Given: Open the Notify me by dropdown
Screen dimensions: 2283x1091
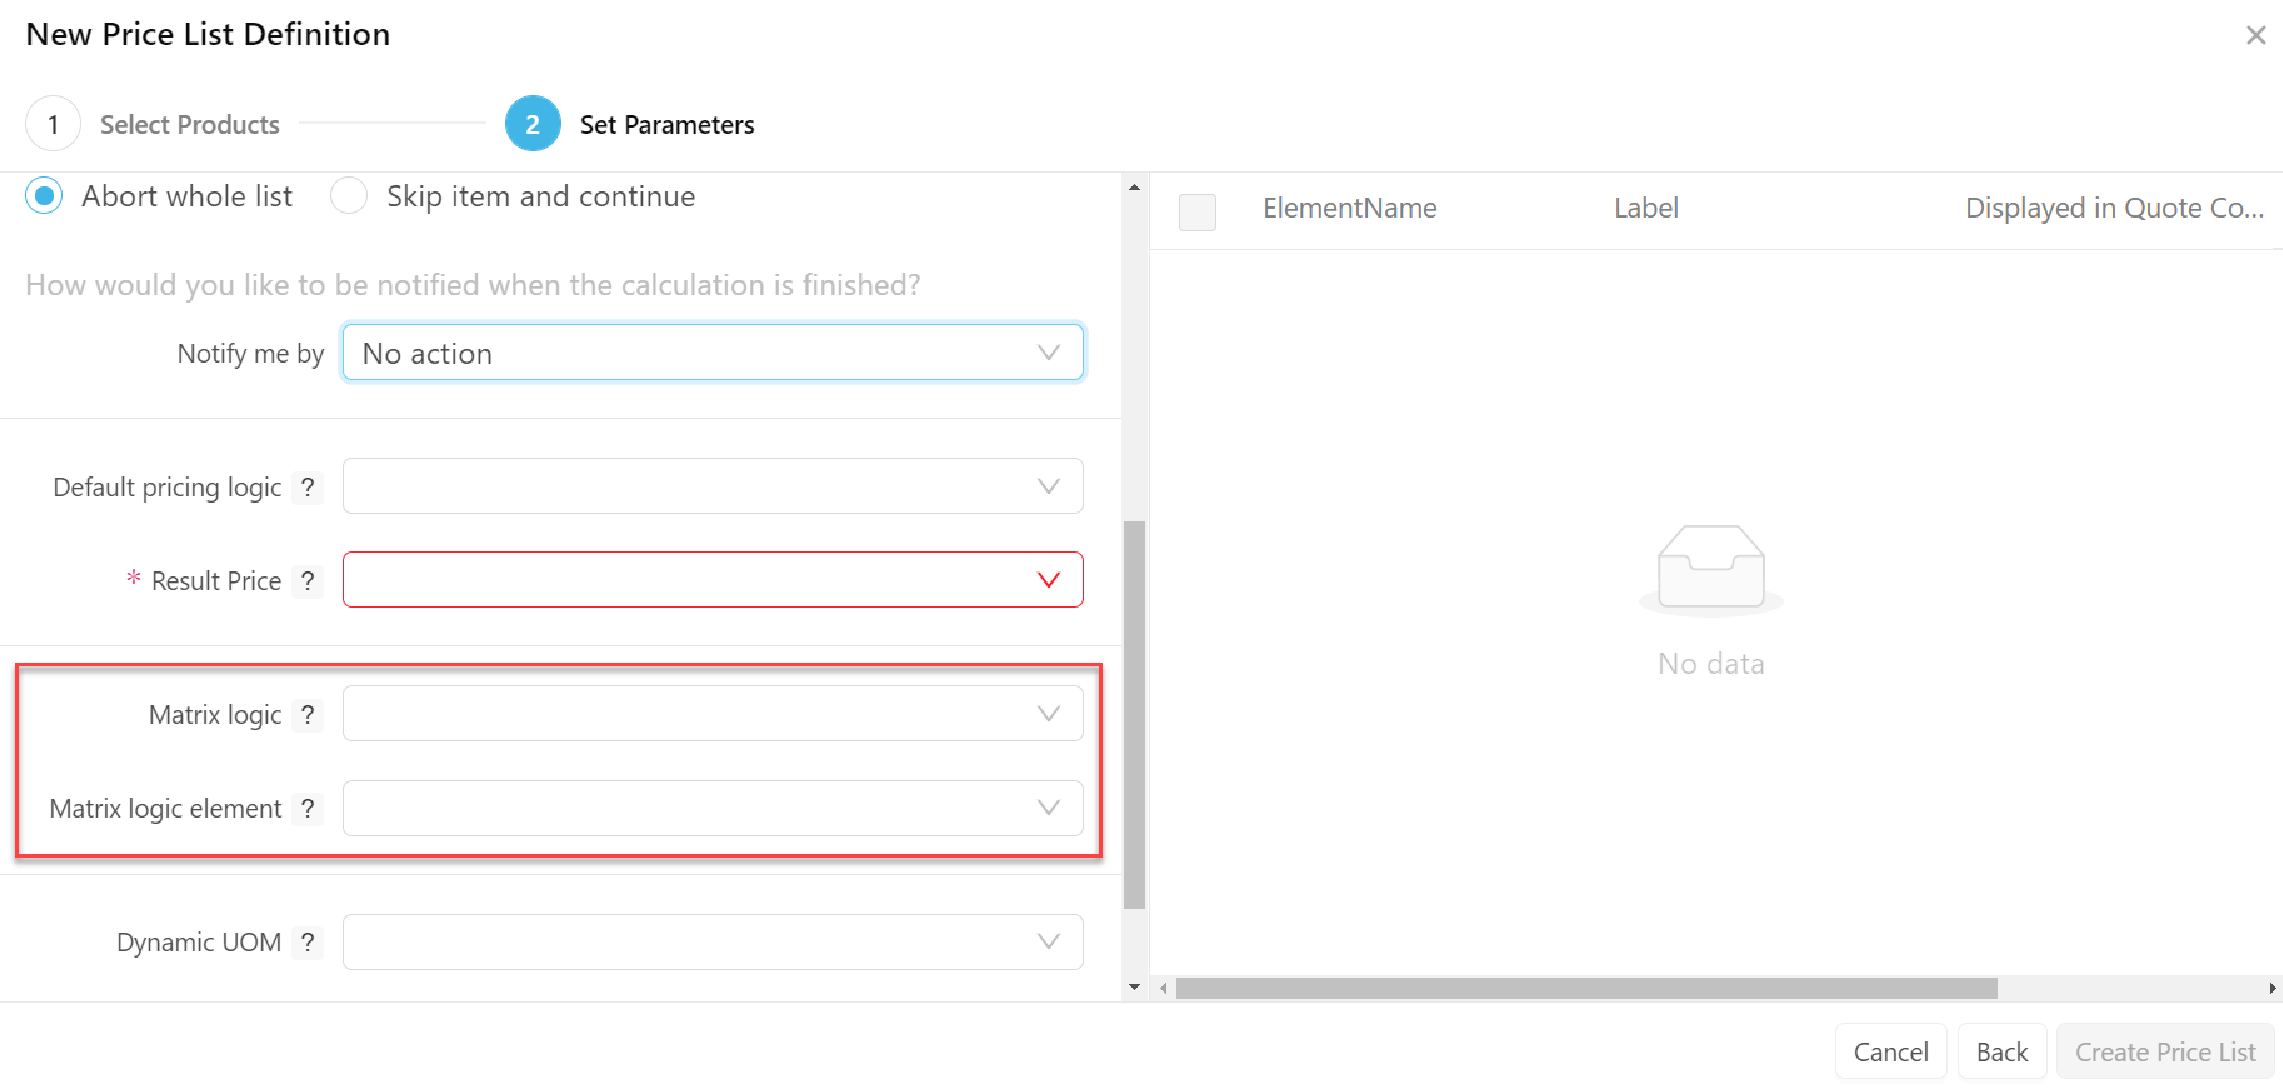Looking at the screenshot, I should (x=712, y=353).
